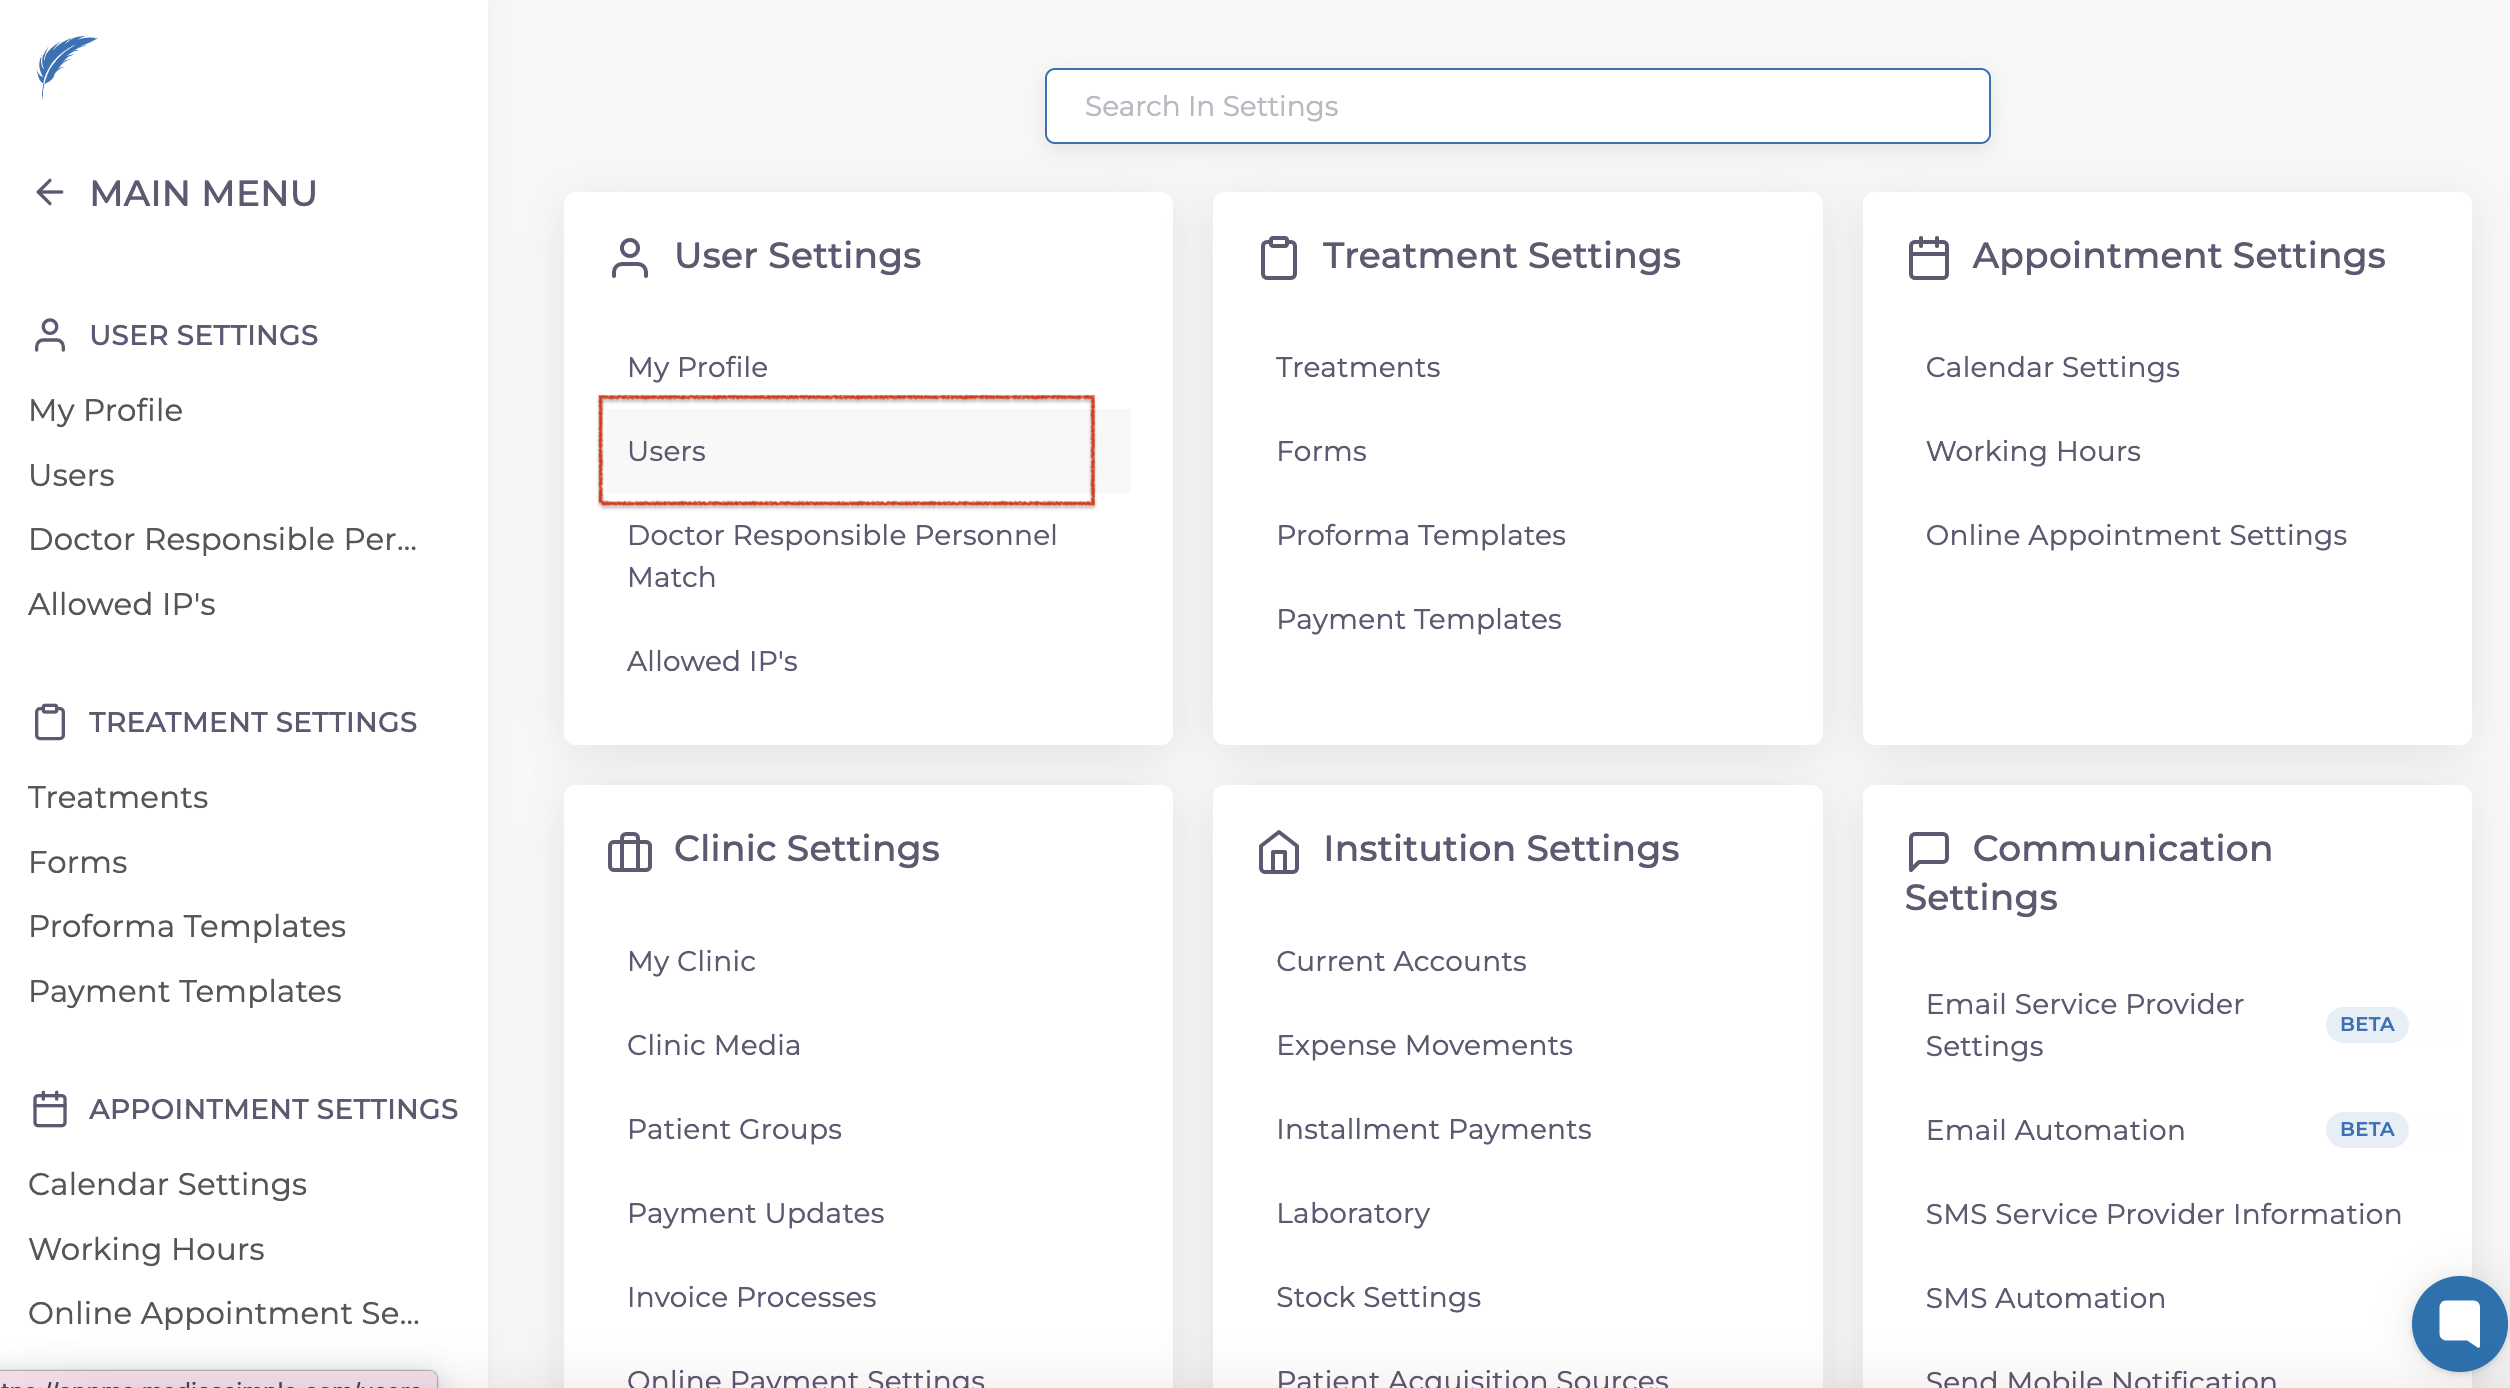The width and height of the screenshot is (2510, 1388).
Task: Open Patient Groups under Clinic Settings
Action: (734, 1129)
